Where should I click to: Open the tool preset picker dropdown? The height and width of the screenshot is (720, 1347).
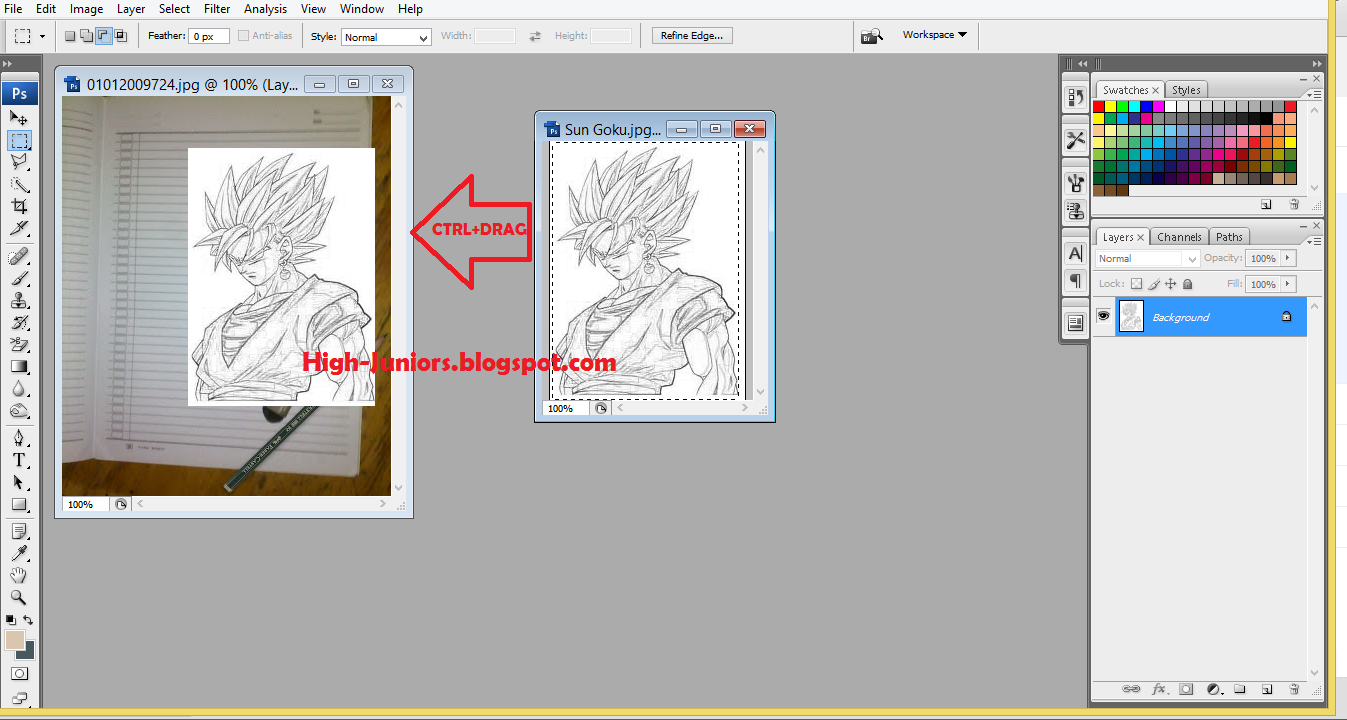[42, 36]
